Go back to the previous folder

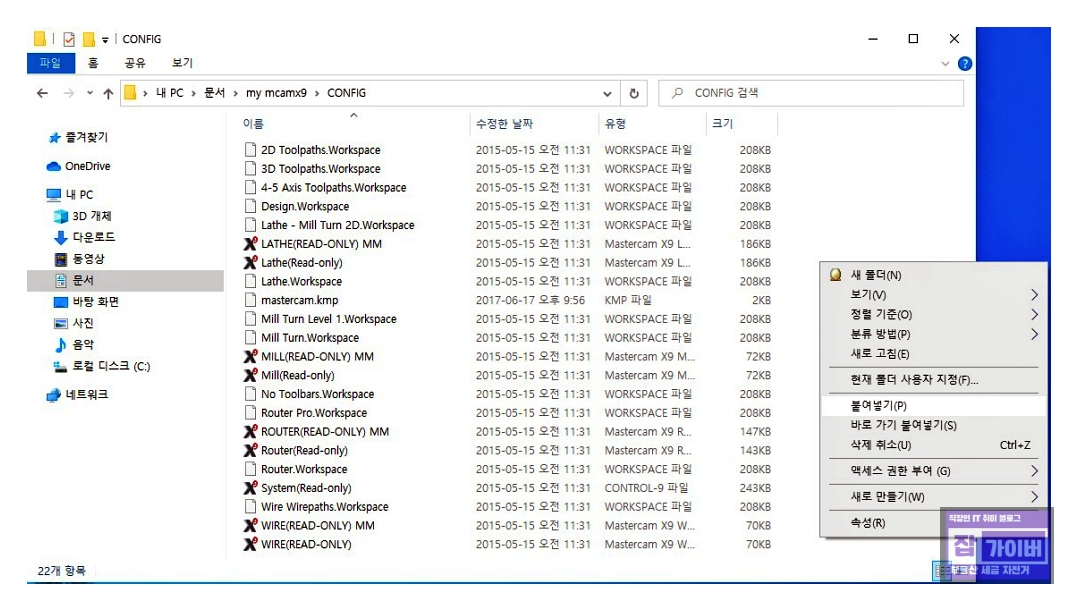pyautogui.click(x=43, y=93)
